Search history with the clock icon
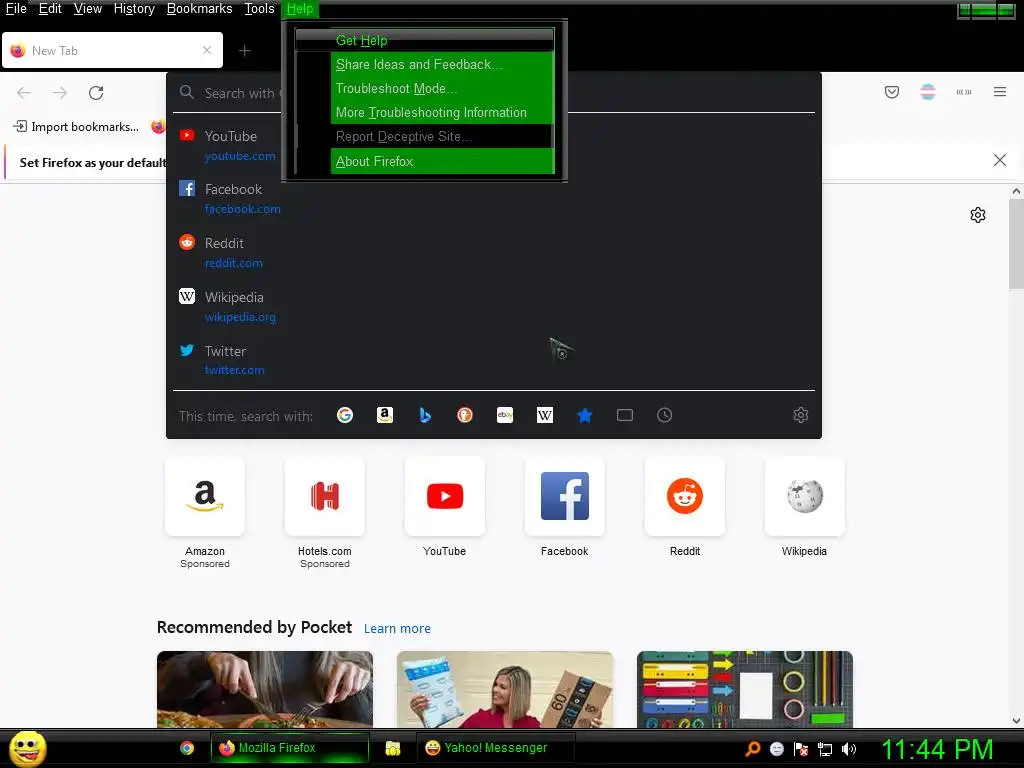 (664, 415)
